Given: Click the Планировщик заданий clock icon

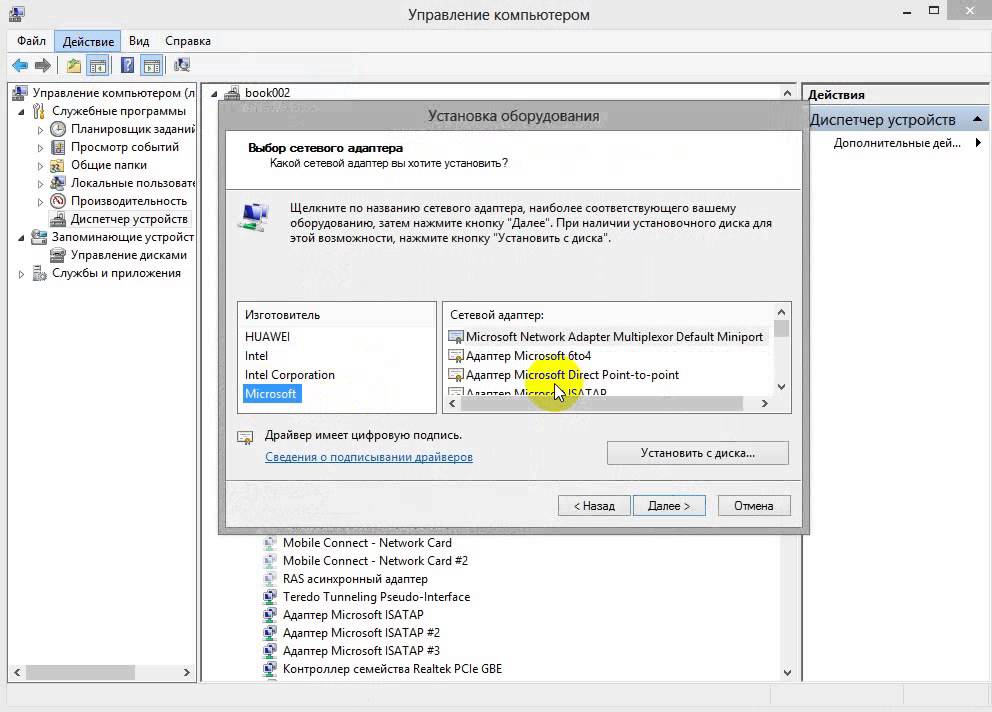Looking at the screenshot, I should click(x=58, y=129).
